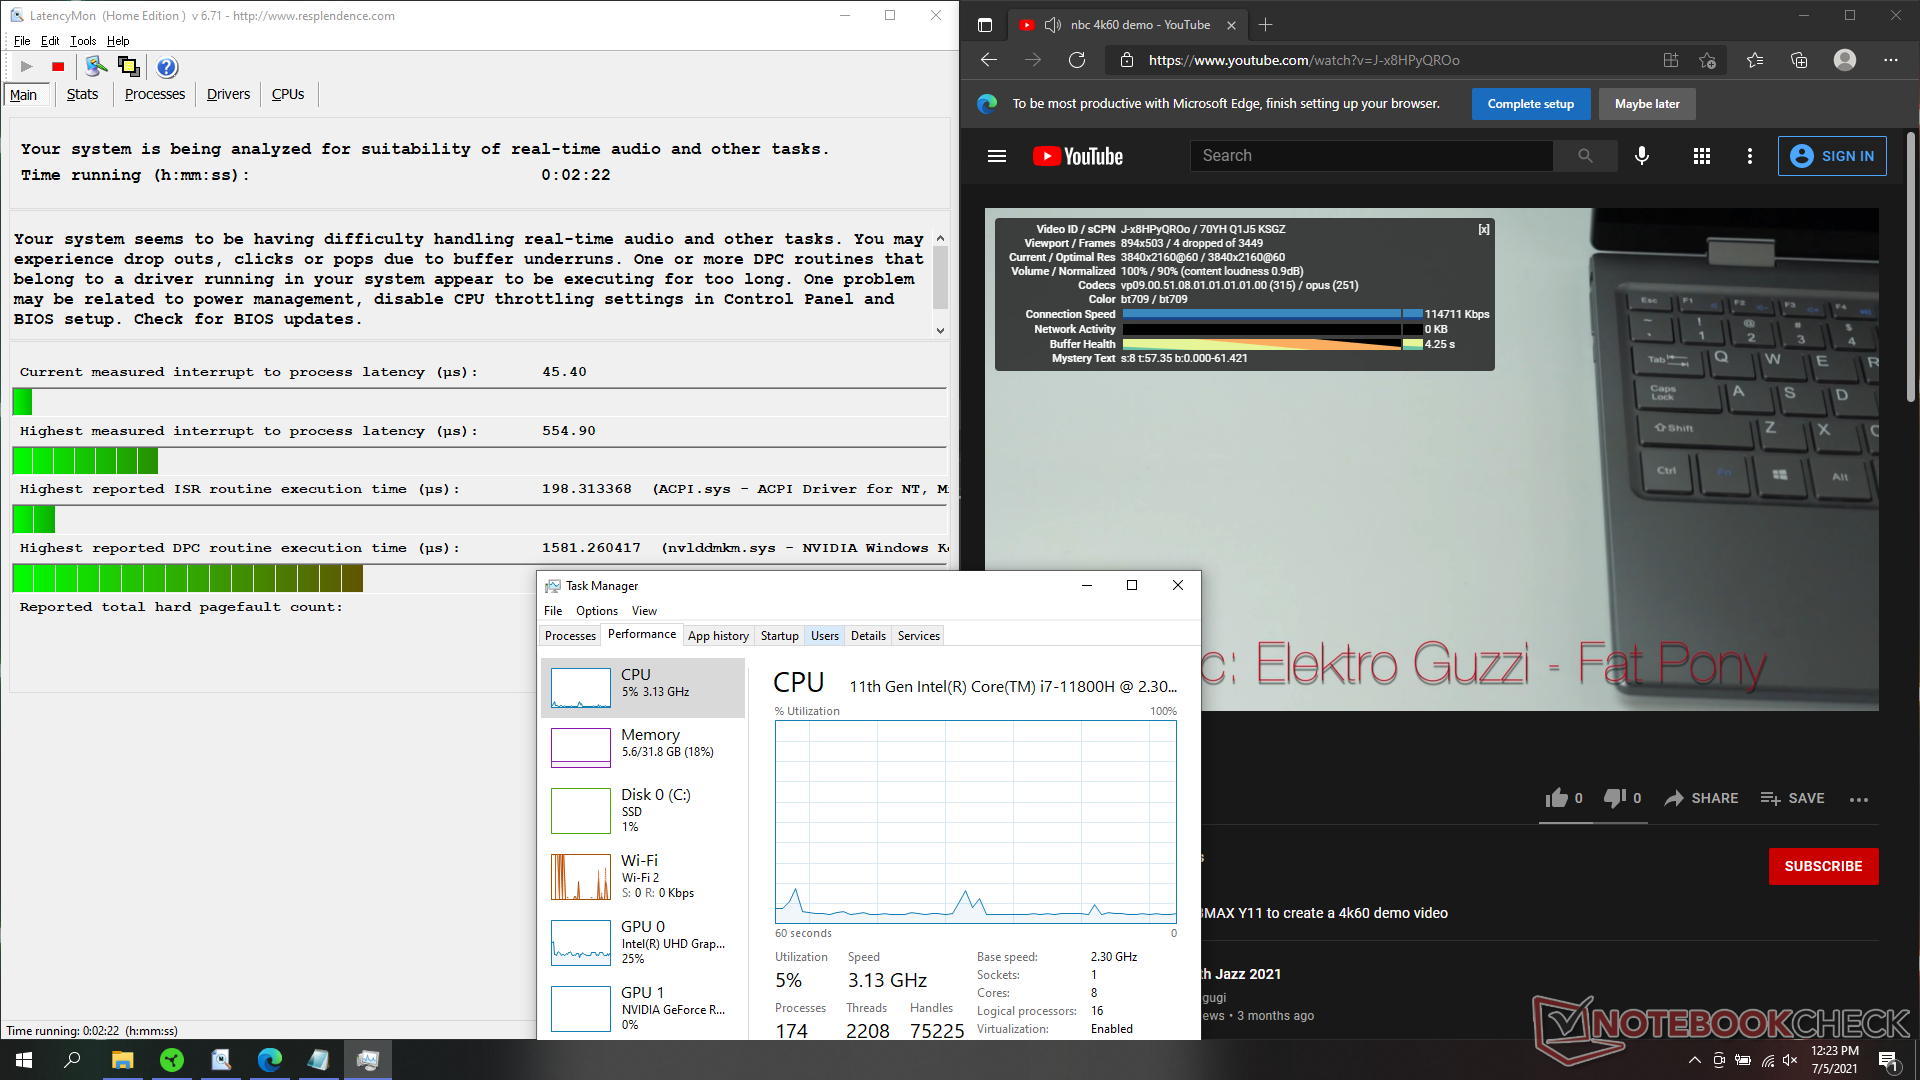The height and width of the screenshot is (1080, 1920).
Task: Click YouTube voice search microphone icon
Action: click(1642, 156)
